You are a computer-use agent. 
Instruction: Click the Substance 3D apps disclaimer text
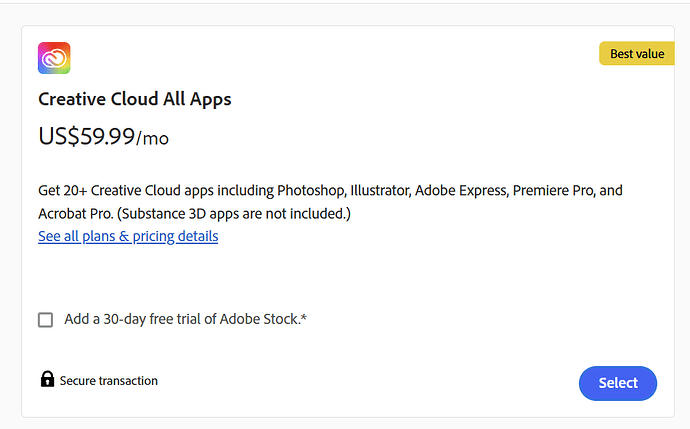[234, 214]
